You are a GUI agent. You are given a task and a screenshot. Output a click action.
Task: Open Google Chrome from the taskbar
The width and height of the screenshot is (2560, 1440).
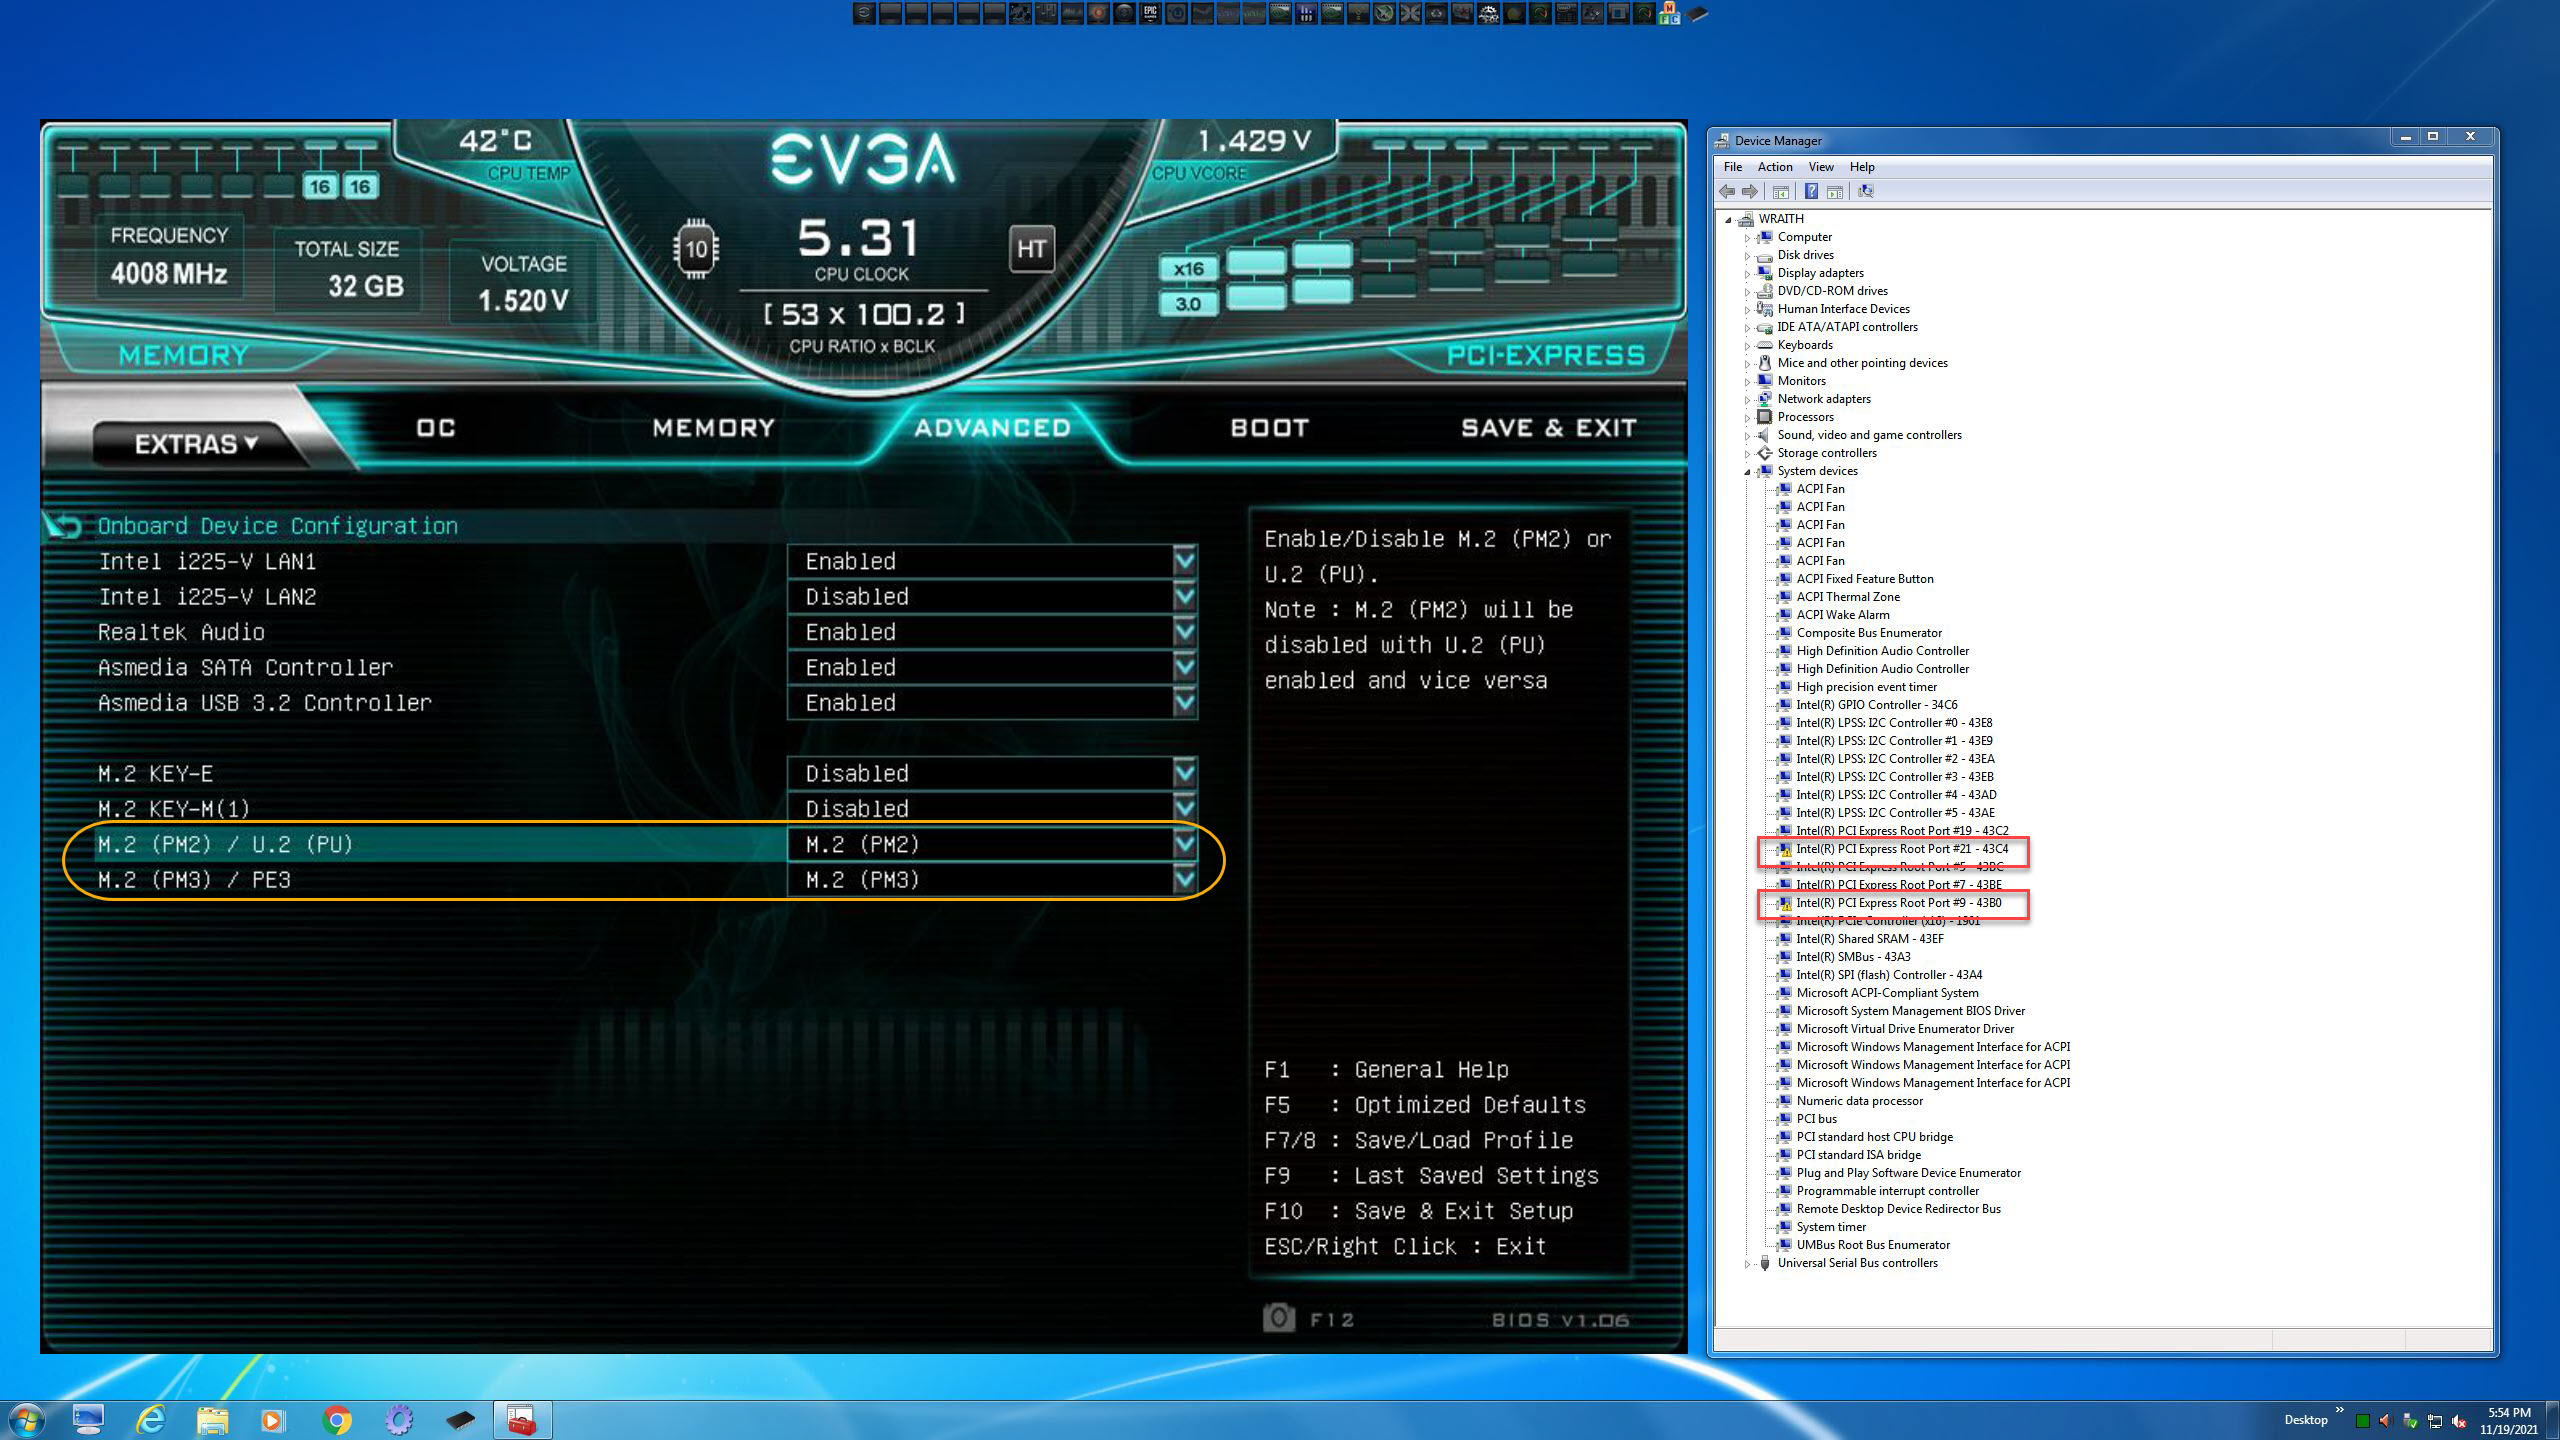337,1420
